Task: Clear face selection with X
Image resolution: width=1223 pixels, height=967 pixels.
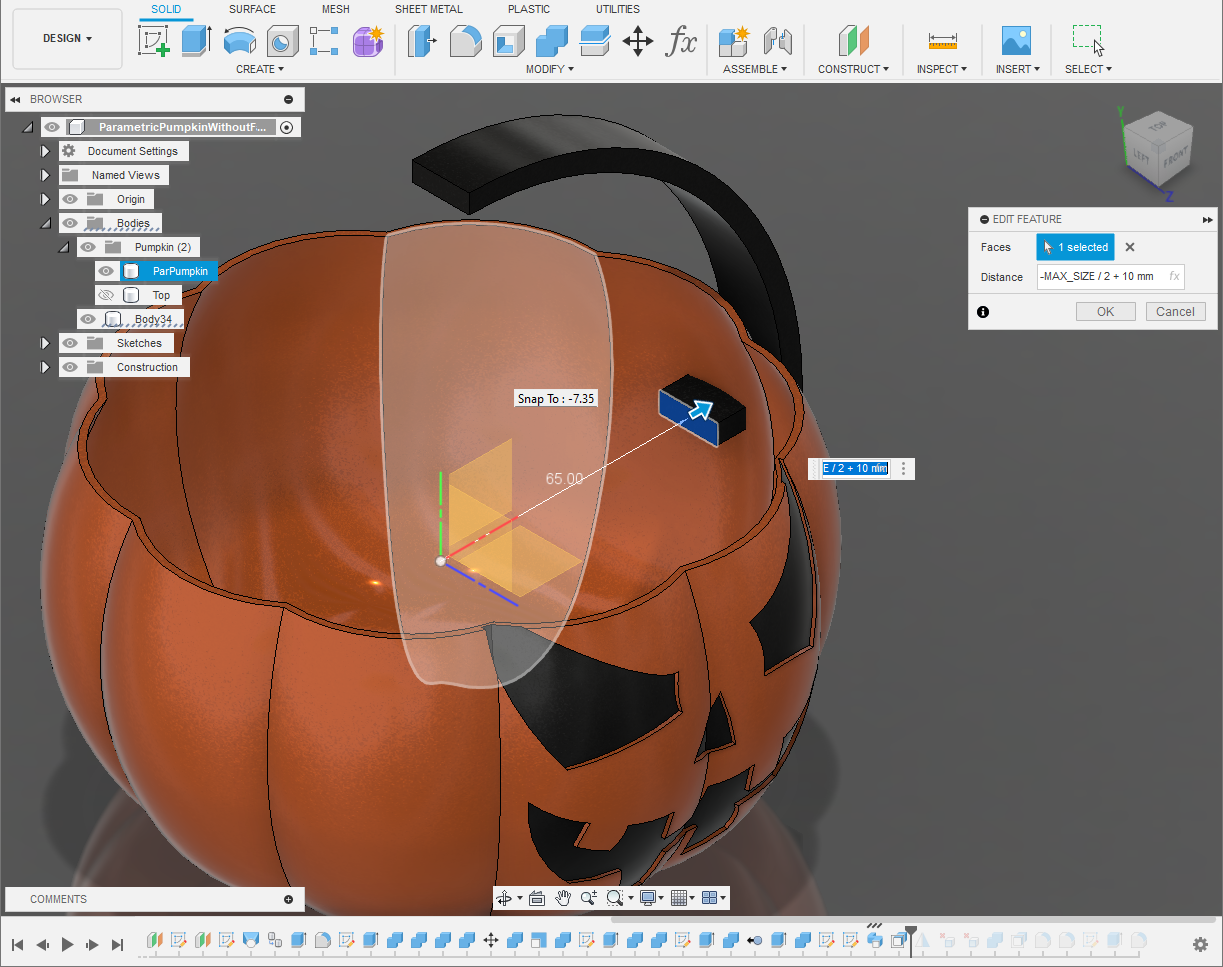Action: tap(1130, 247)
